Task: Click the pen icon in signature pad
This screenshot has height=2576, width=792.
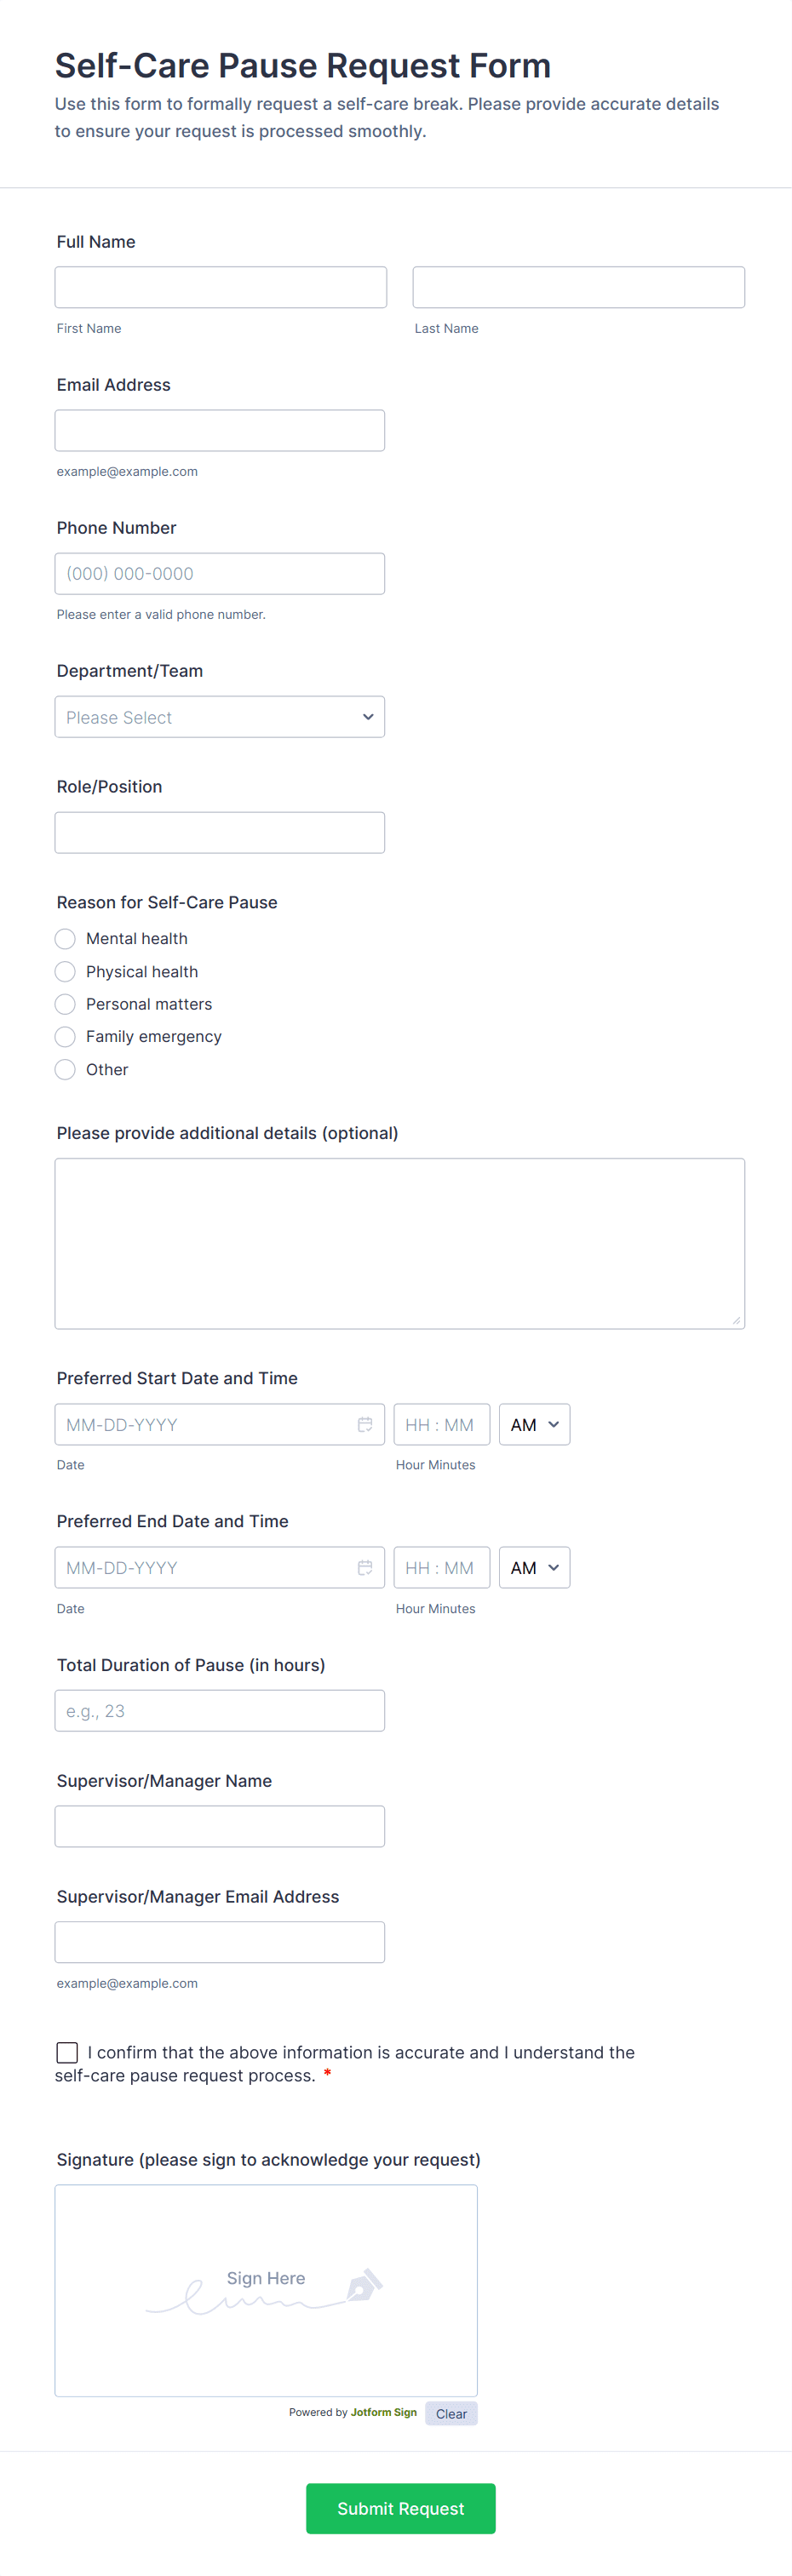Action: 364,2284
